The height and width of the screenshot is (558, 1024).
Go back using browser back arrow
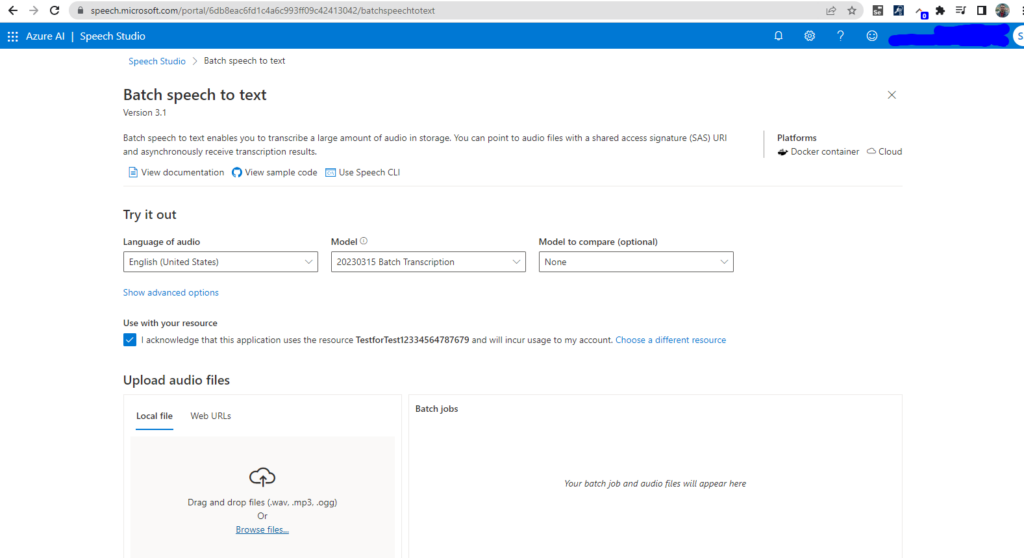point(12,10)
